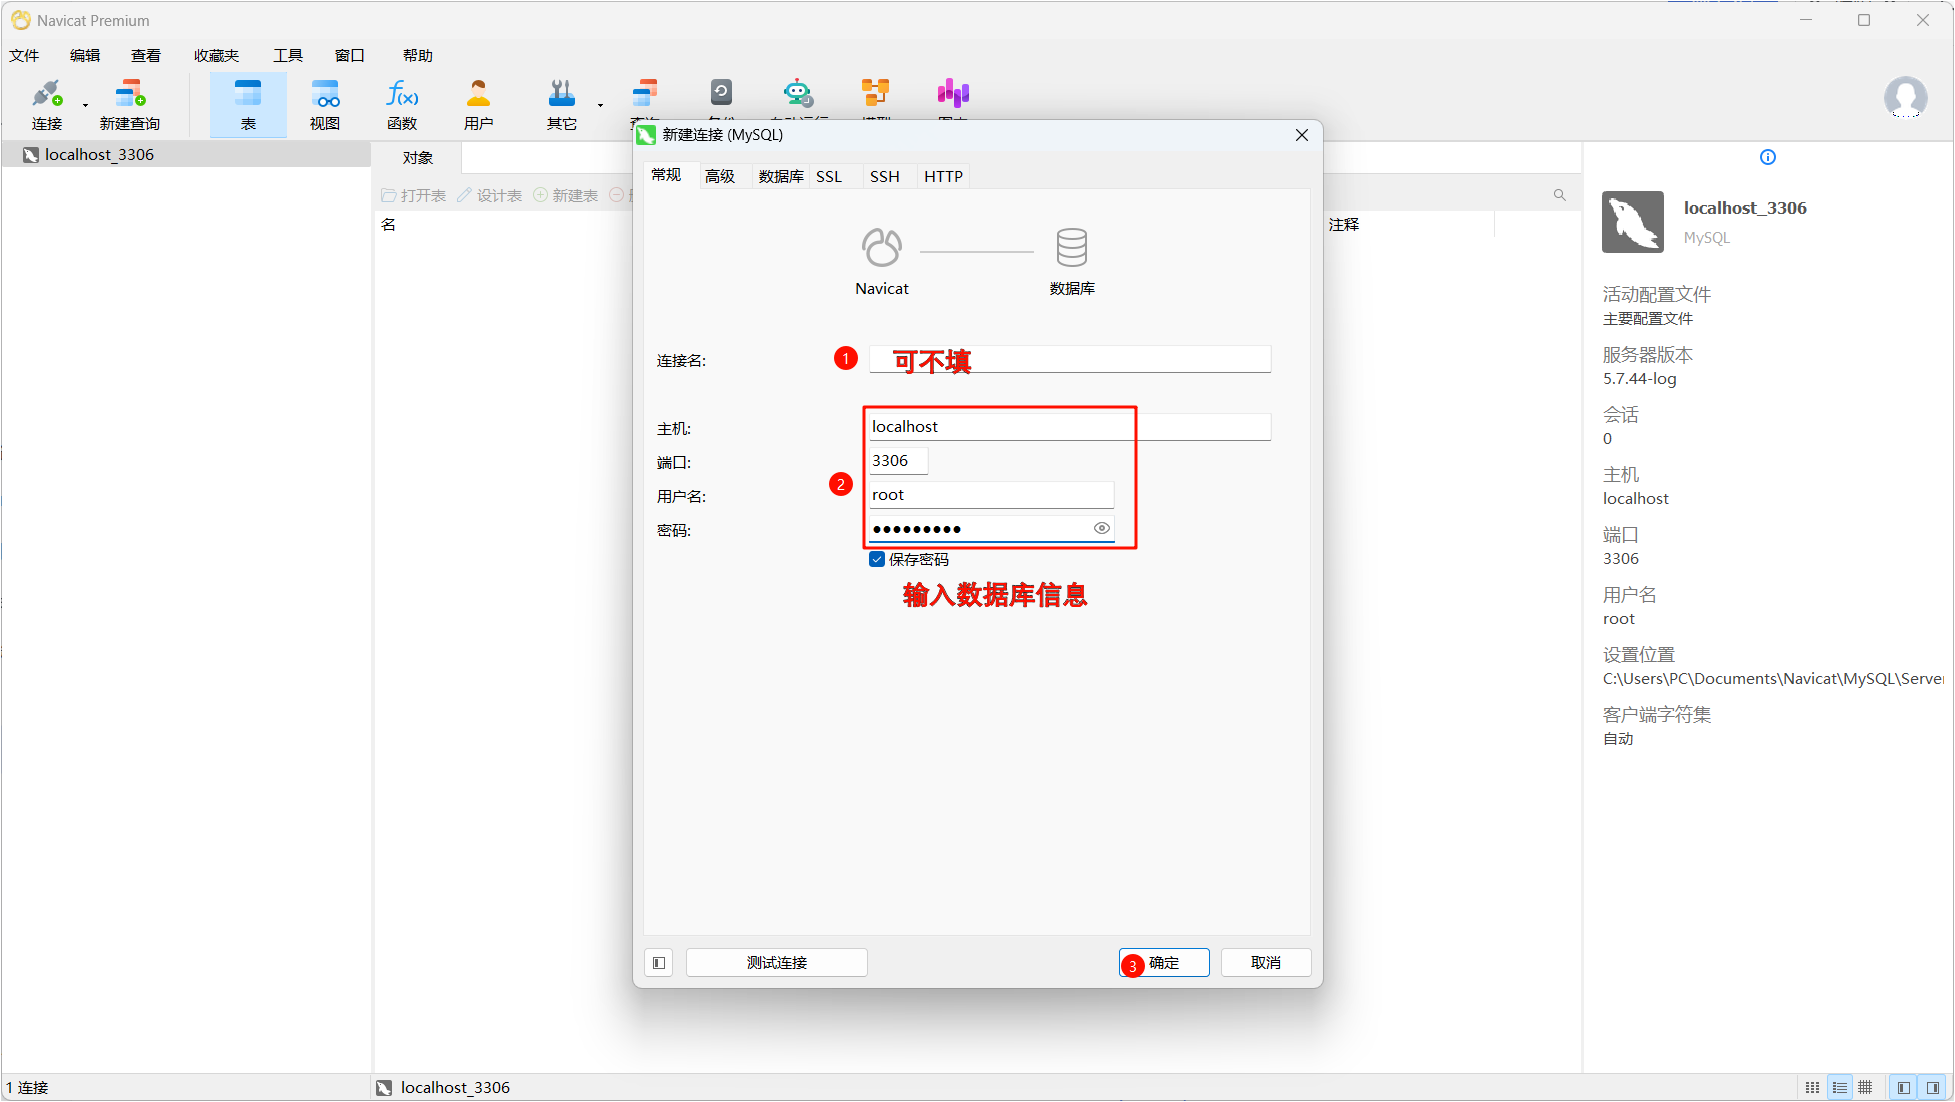The height and width of the screenshot is (1102, 1955).
Task: Click the 主机 host input field
Action: [1000, 427]
